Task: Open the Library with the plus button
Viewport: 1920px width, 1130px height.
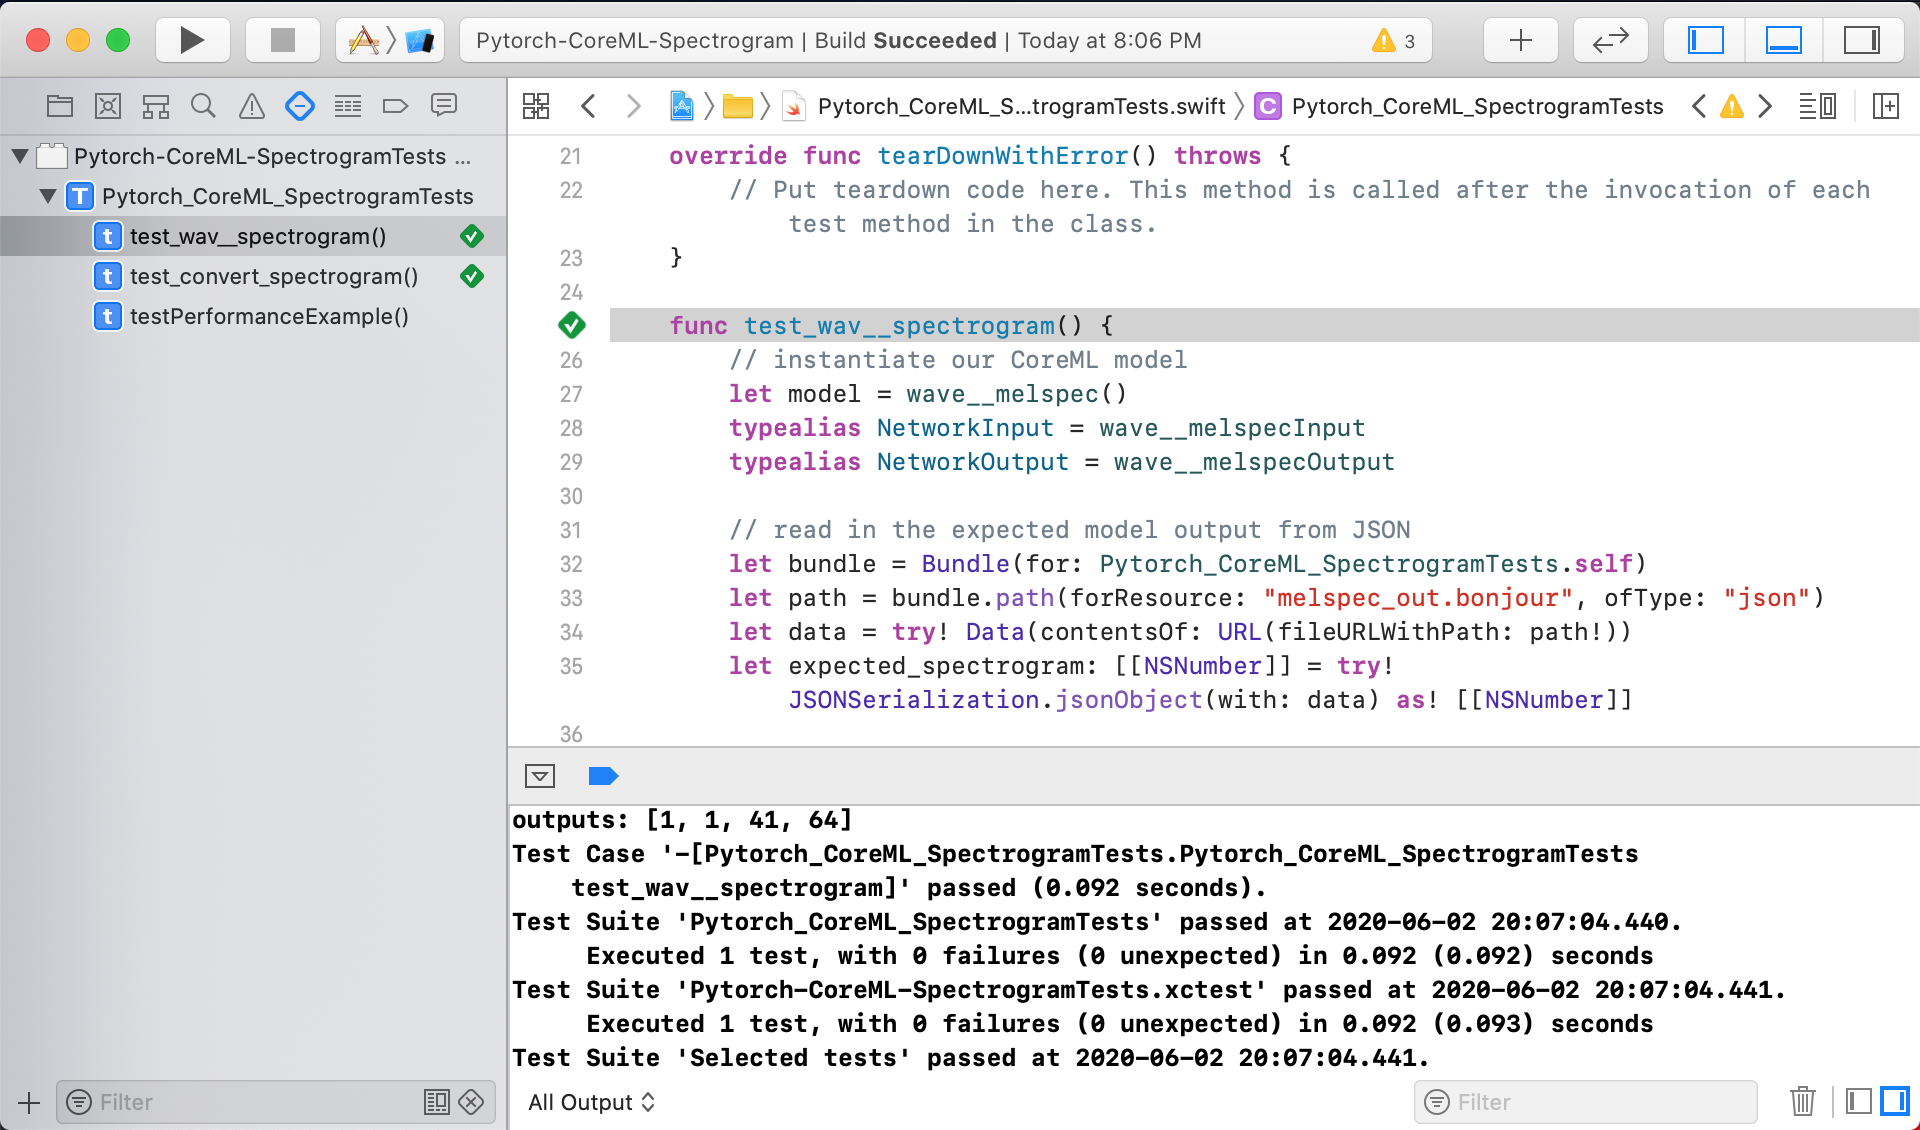Action: 1520,40
